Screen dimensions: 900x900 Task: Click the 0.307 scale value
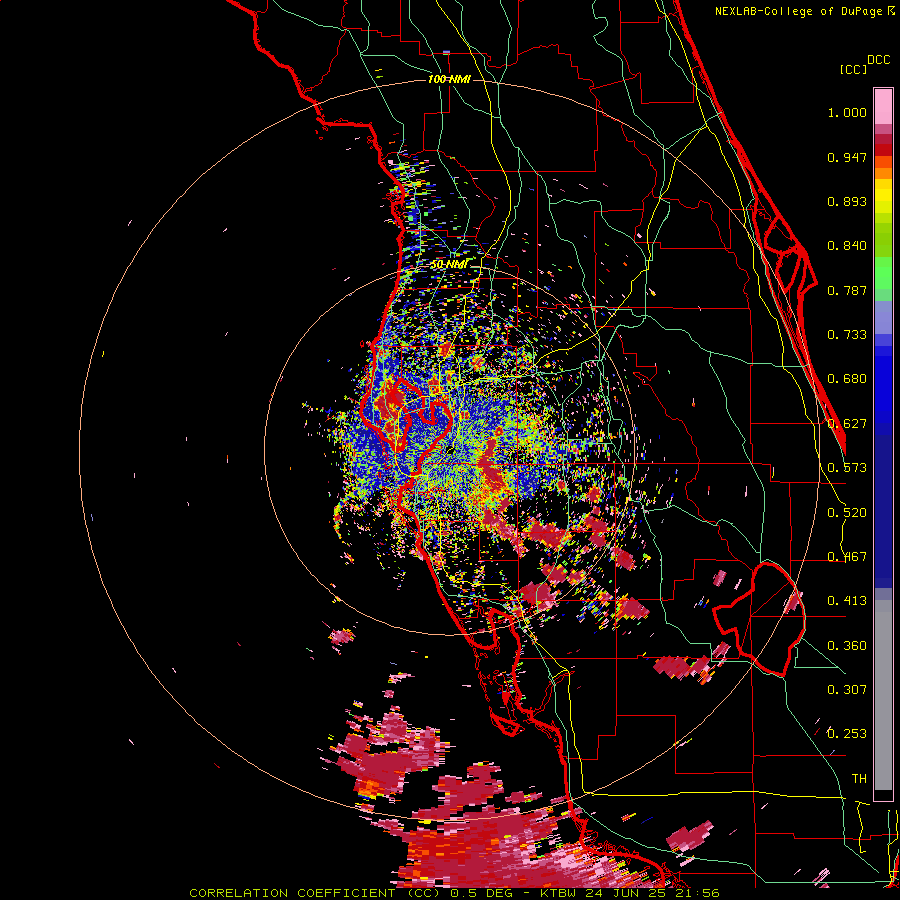[847, 690]
